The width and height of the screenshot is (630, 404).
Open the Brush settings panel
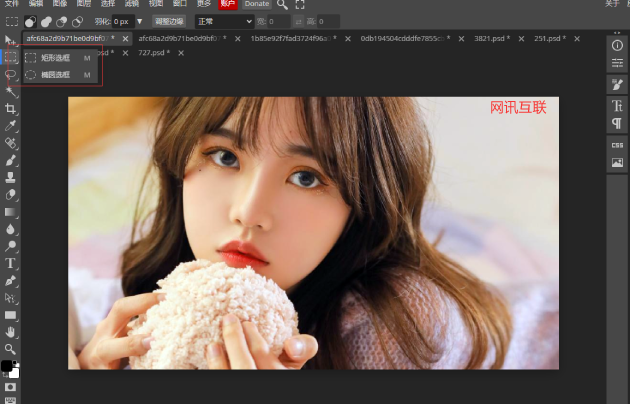coord(617,85)
